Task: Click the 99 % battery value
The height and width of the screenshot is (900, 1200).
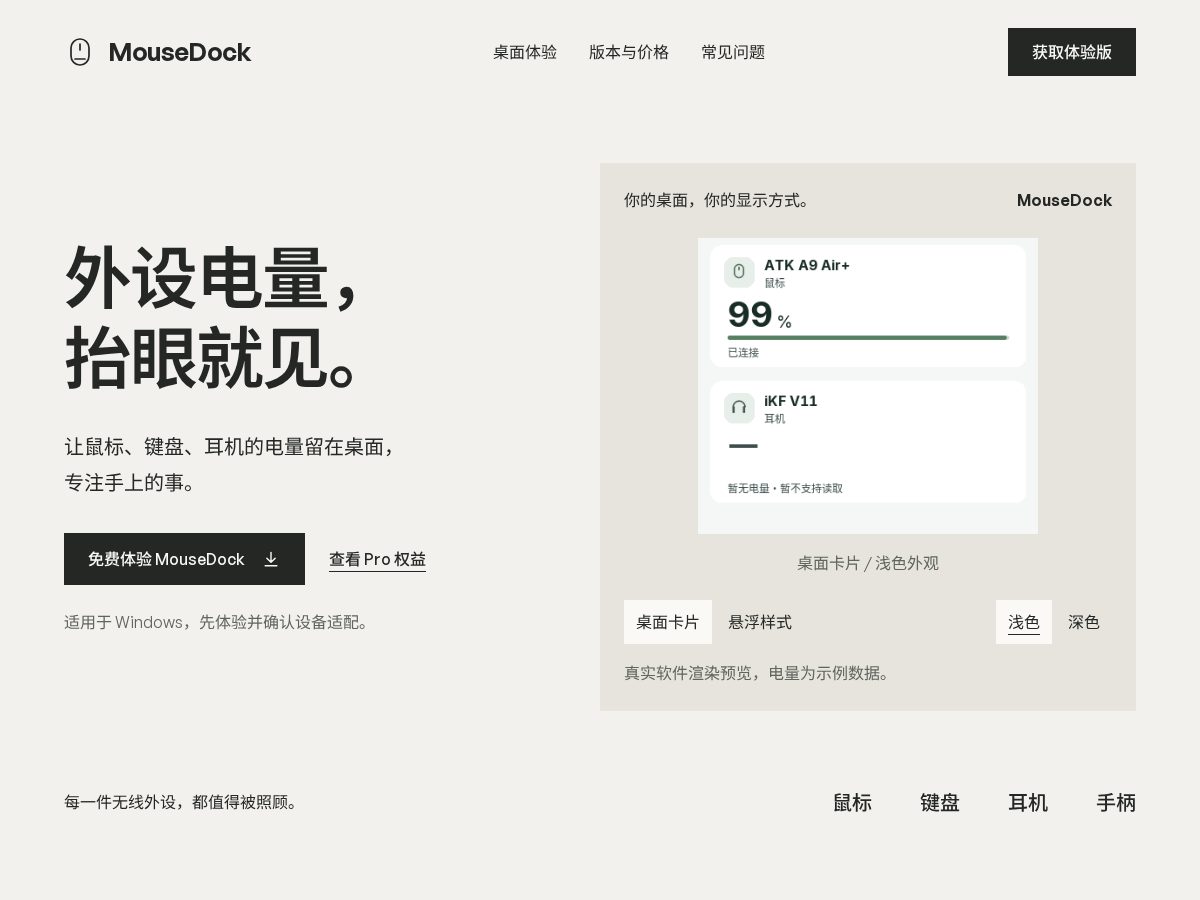Action: tap(760, 316)
